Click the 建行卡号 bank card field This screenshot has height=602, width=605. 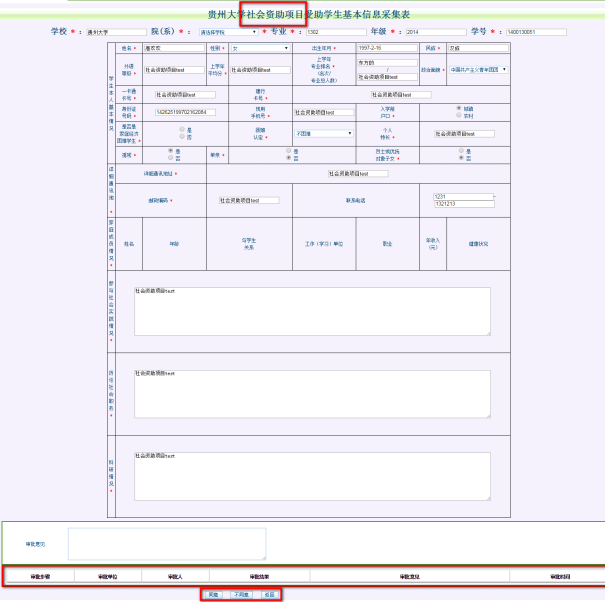point(401,95)
